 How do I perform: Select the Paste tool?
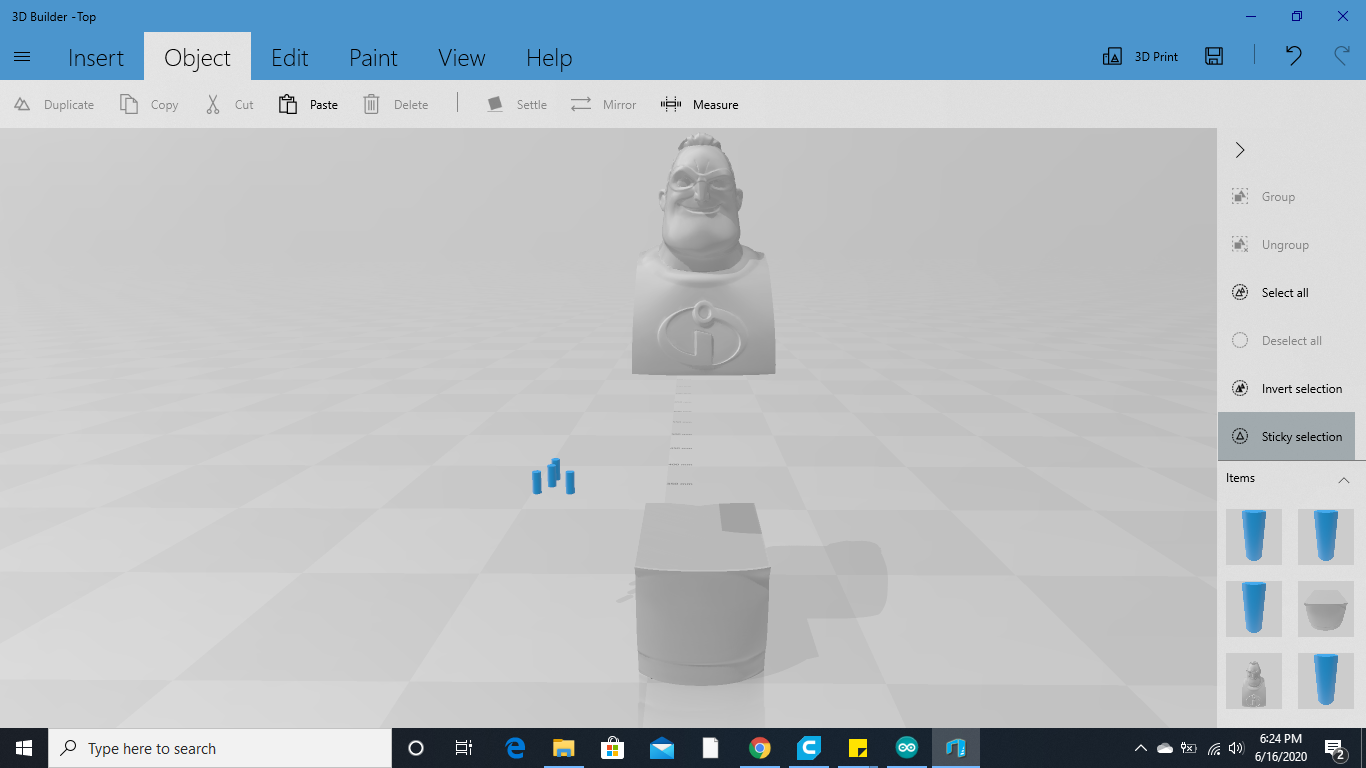[x=308, y=103]
